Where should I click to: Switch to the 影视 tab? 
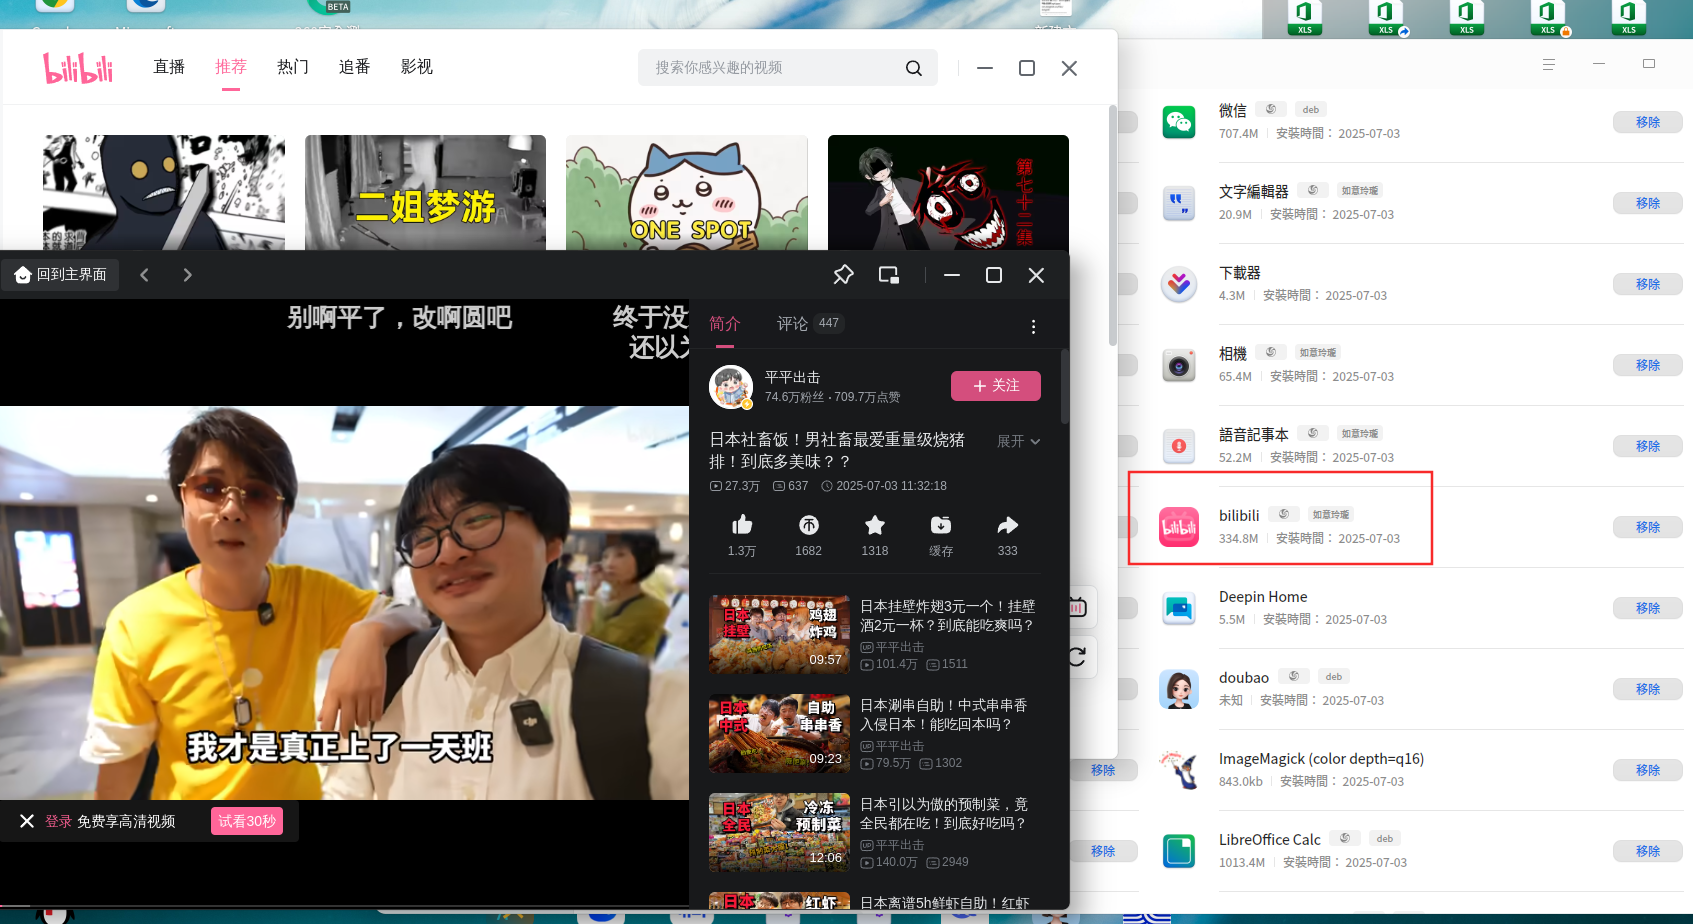tap(417, 67)
